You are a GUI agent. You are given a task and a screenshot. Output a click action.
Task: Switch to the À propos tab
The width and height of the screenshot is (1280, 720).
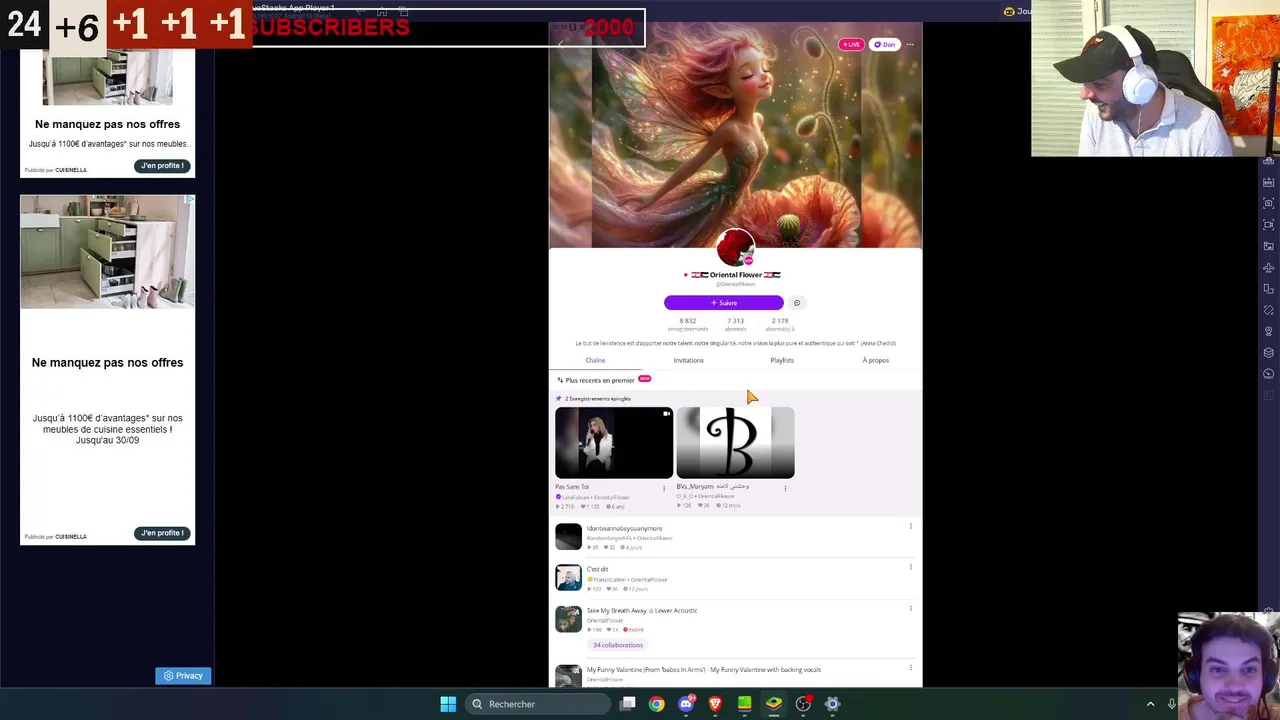pos(875,360)
